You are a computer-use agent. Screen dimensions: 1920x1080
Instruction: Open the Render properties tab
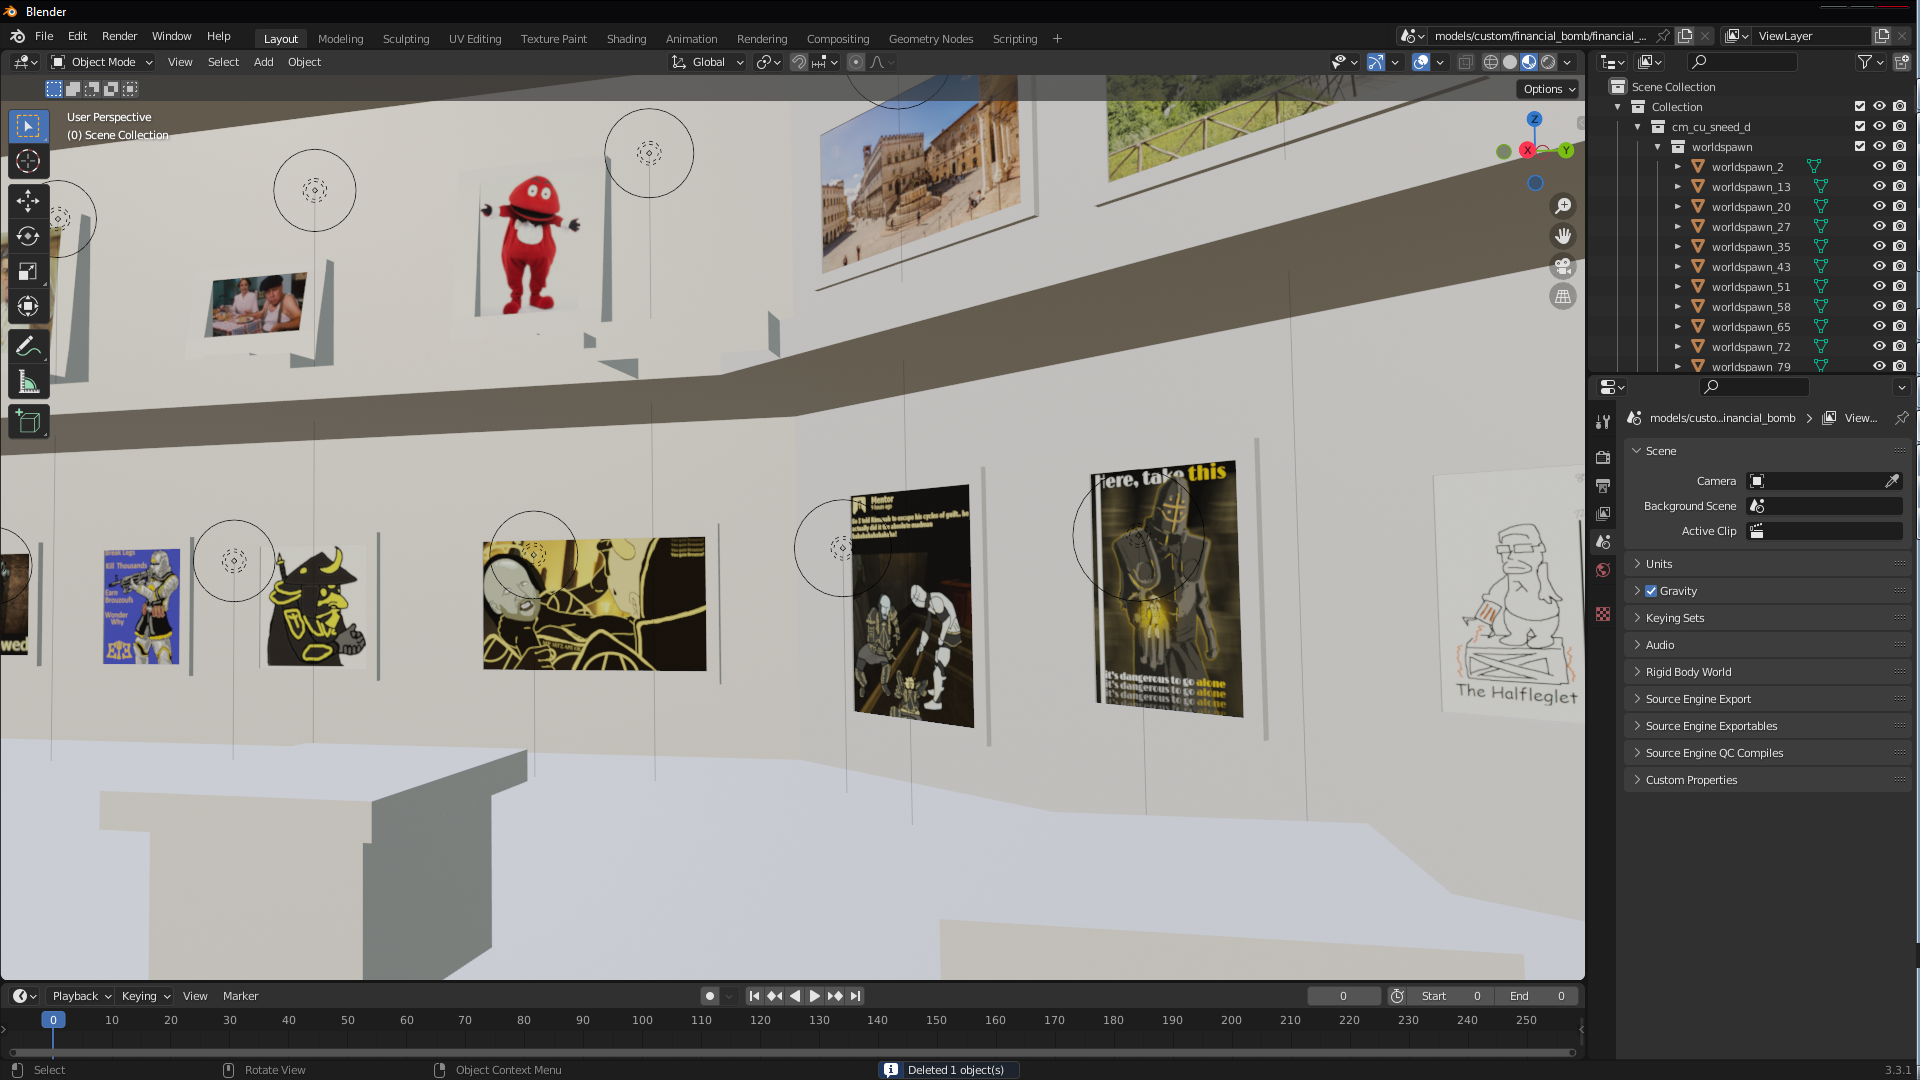coord(1603,457)
